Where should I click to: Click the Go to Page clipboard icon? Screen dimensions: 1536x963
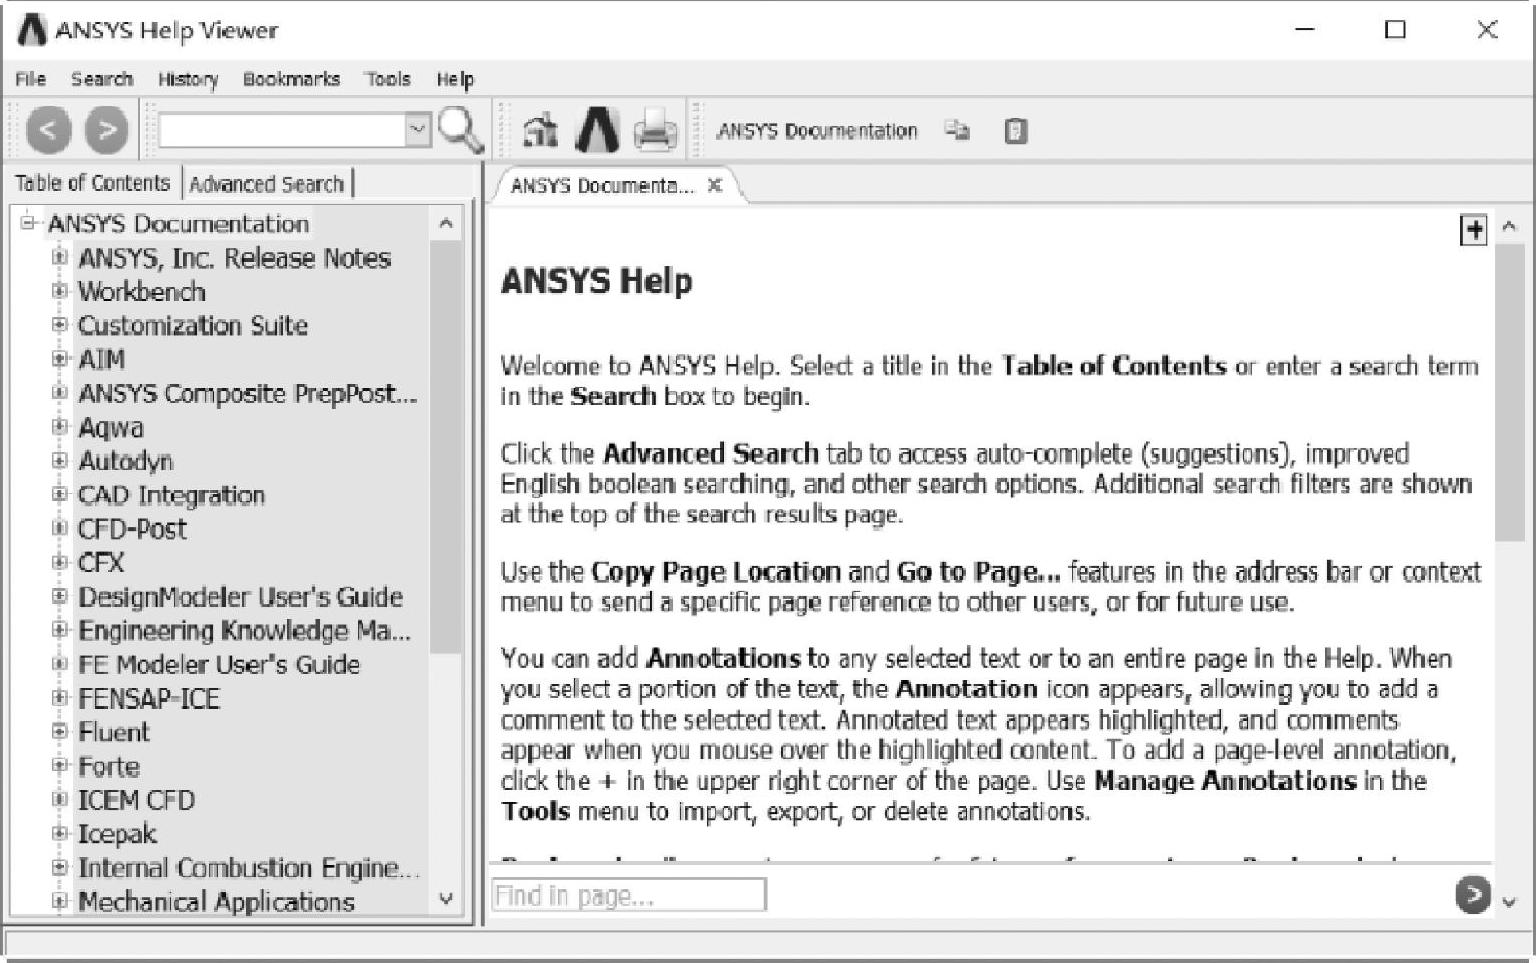pos(1015,131)
